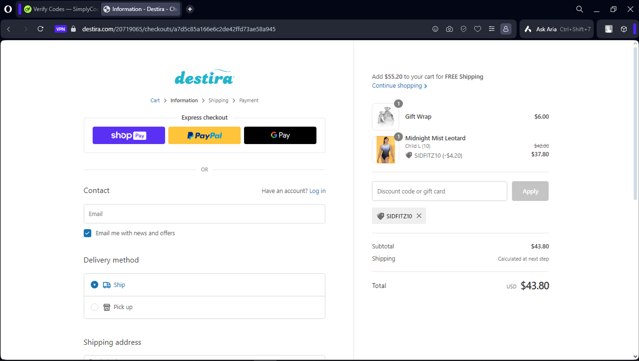The height and width of the screenshot is (361, 639).
Task: Click the Gift Wrap price $6.00
Action: (542, 117)
